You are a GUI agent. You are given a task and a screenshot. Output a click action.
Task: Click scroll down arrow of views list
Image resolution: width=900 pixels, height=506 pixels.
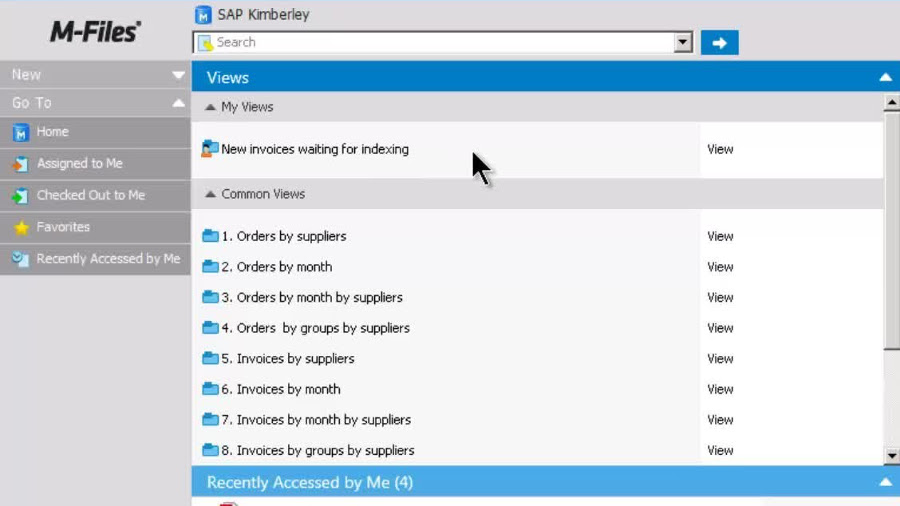tap(891, 456)
